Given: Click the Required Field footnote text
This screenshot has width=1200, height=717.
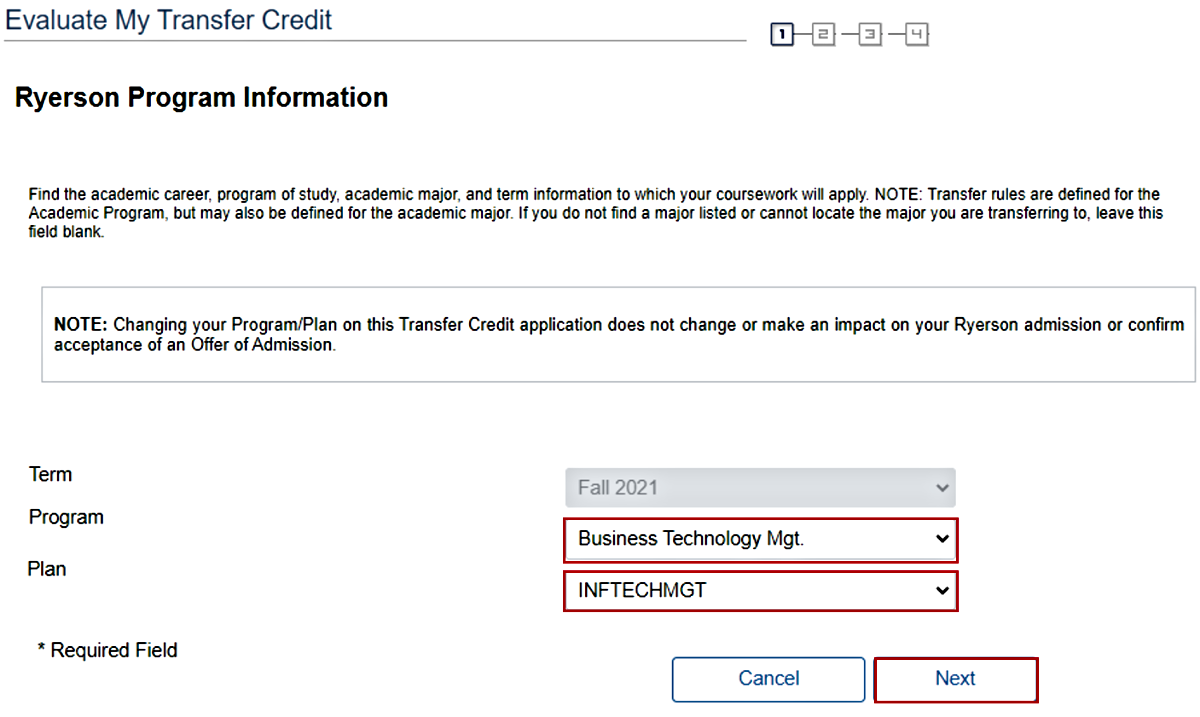Looking at the screenshot, I should click(108, 650).
